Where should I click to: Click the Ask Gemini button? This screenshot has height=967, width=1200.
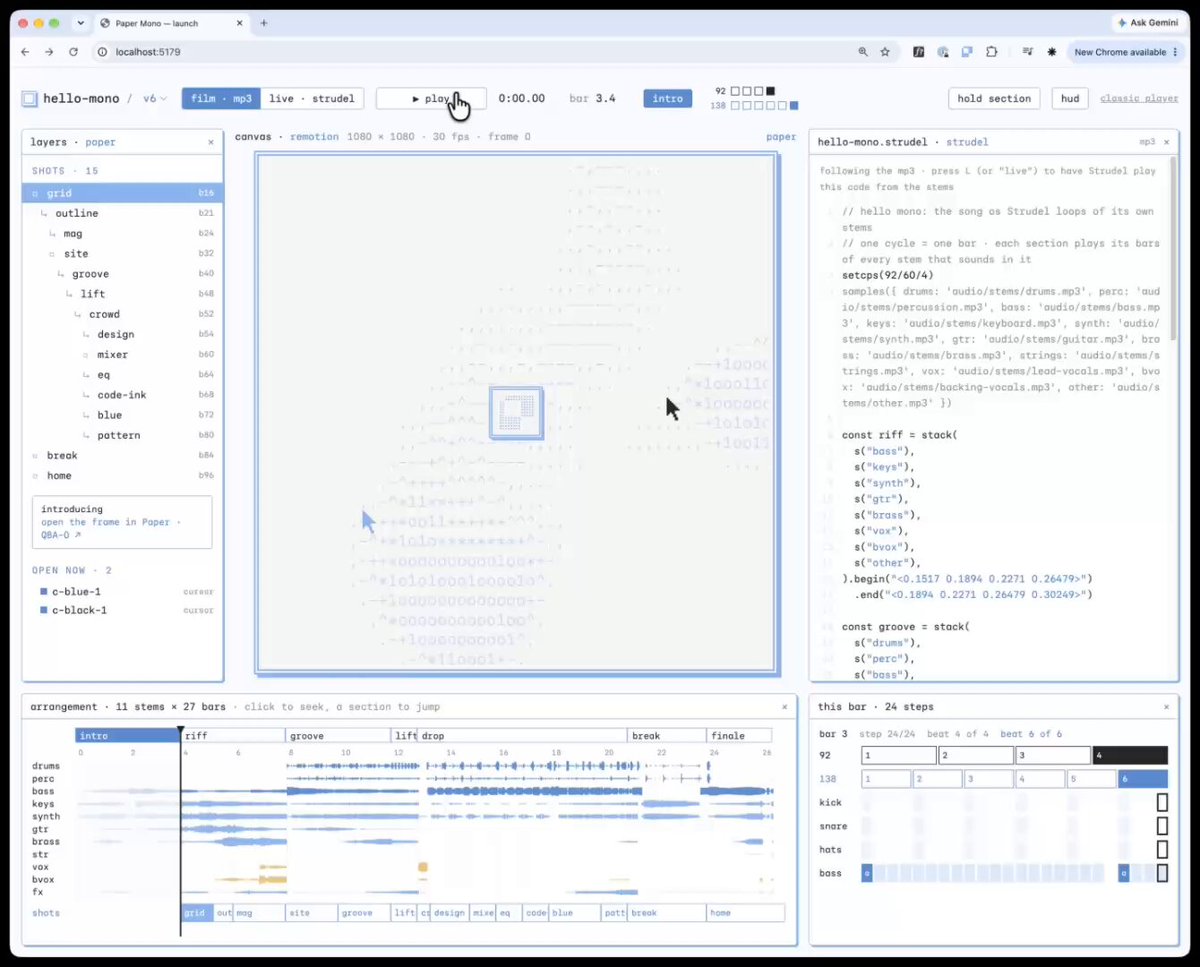coord(1149,23)
